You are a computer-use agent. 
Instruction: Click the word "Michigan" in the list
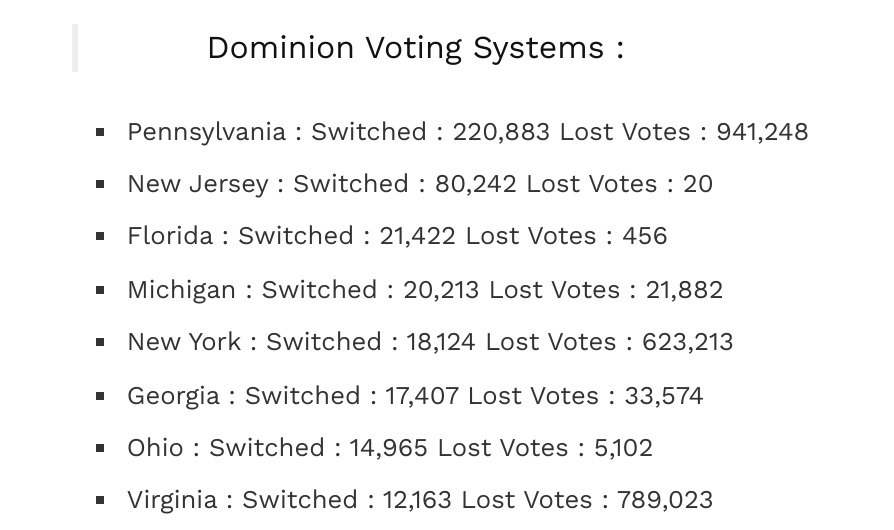(181, 290)
